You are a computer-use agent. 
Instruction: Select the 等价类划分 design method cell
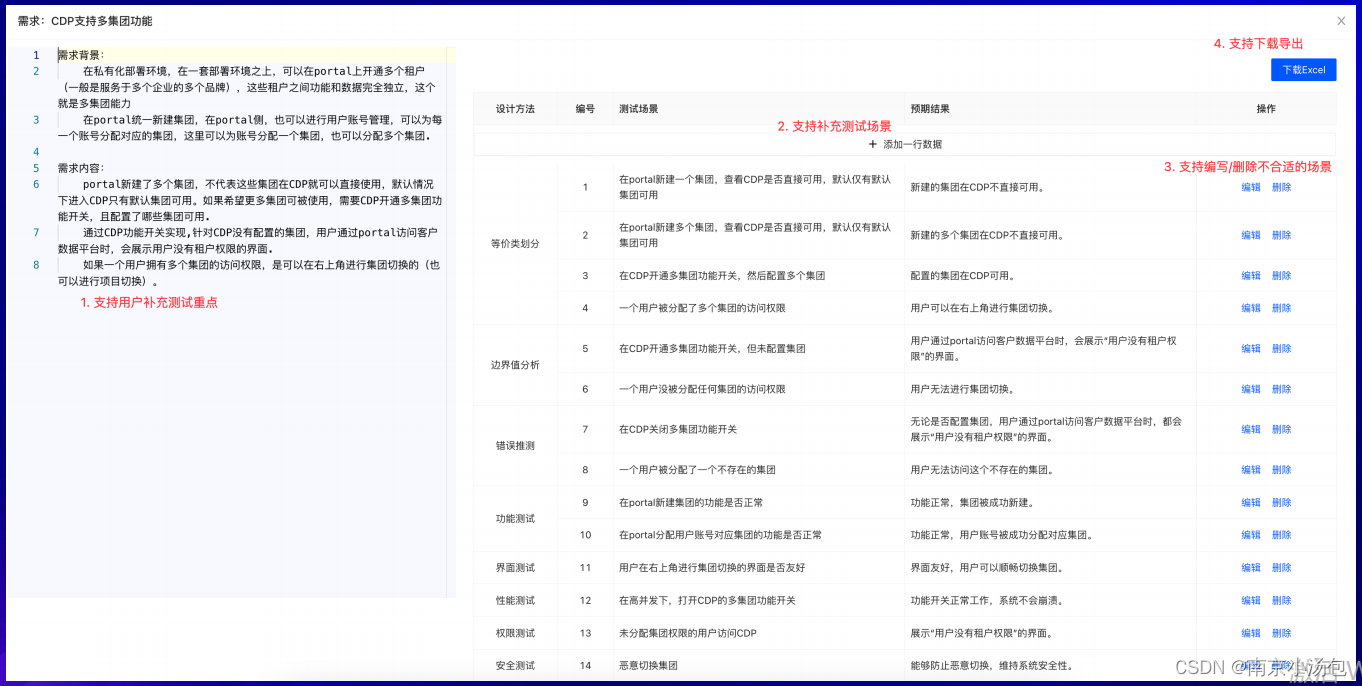tap(515, 244)
